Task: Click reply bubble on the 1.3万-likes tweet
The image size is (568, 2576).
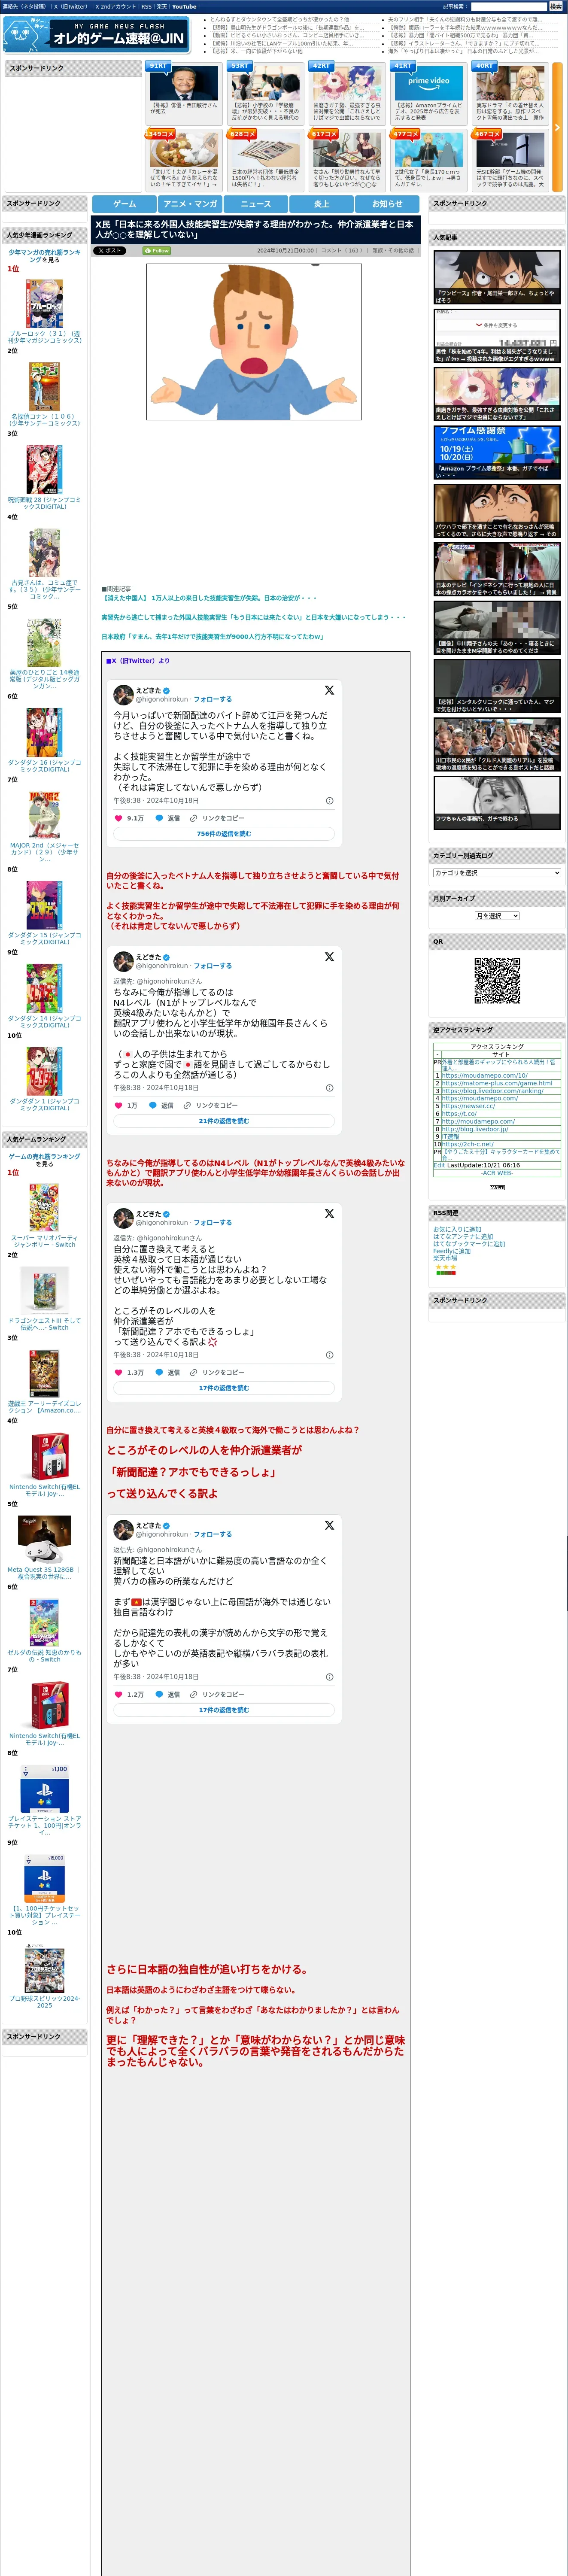Action: pyautogui.click(x=158, y=1372)
